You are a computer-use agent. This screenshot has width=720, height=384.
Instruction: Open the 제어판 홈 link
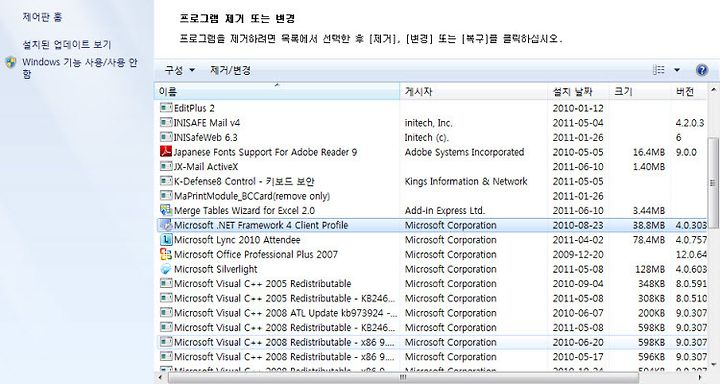pos(42,17)
